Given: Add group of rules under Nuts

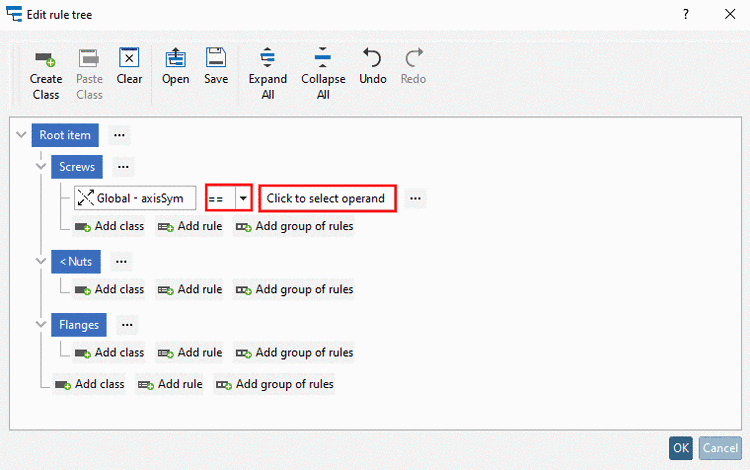Looking at the screenshot, I should 294,289.
